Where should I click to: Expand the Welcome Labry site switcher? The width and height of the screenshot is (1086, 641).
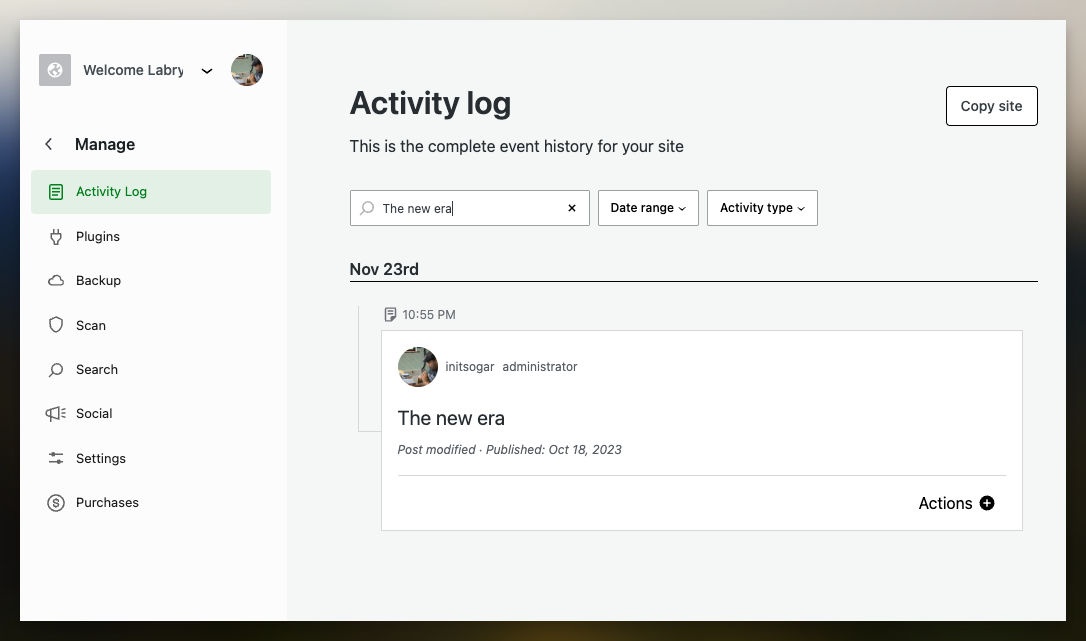point(207,71)
